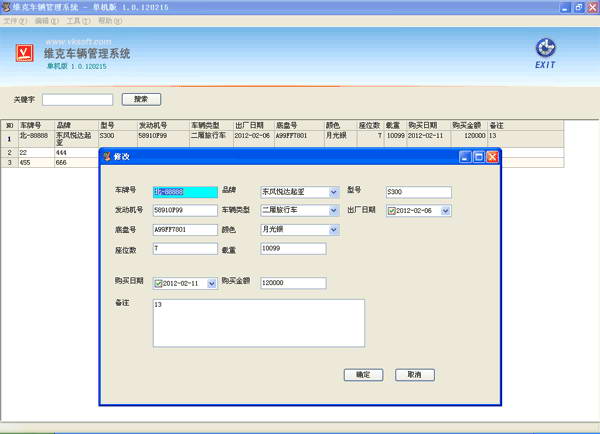Confirm with the 确定 button

[x=363, y=375]
